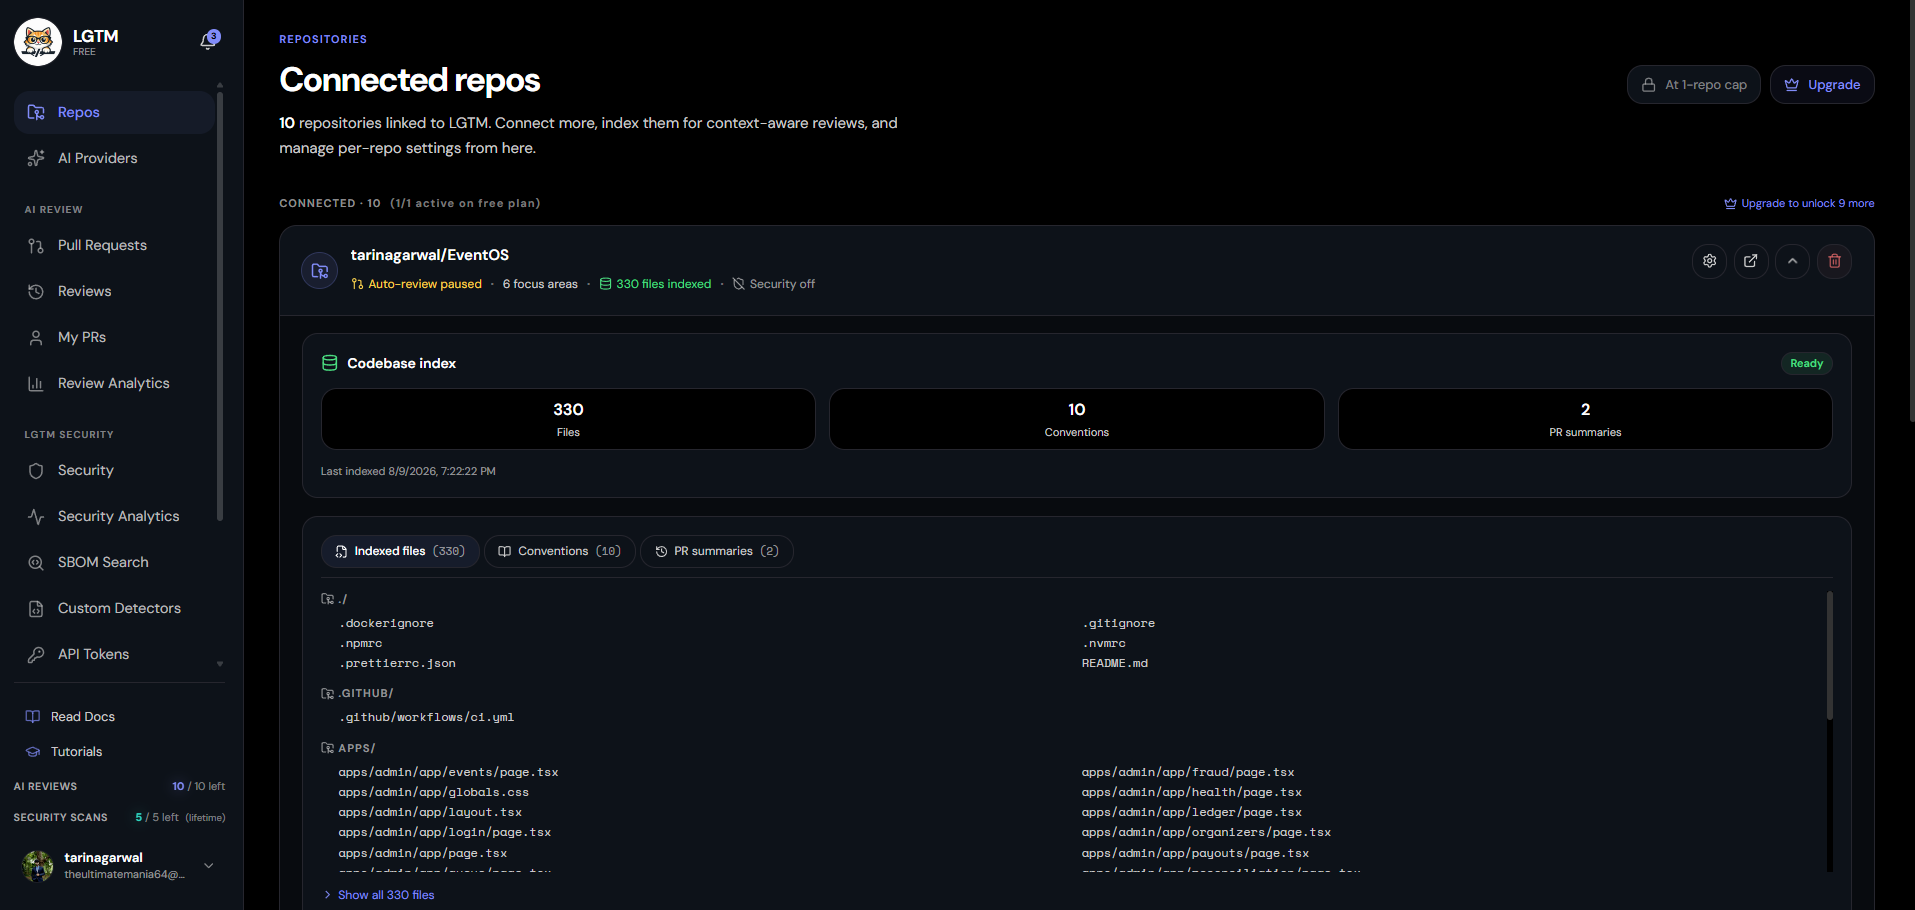Select the .npmrc file entry

click(x=360, y=643)
